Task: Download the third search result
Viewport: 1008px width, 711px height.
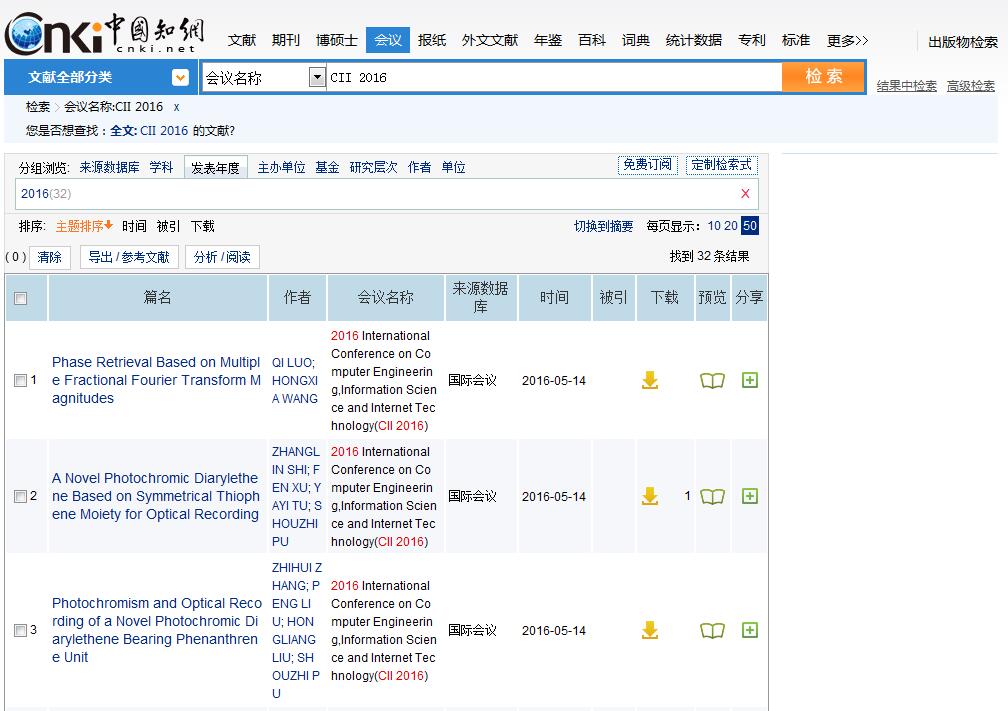Action: [x=650, y=630]
